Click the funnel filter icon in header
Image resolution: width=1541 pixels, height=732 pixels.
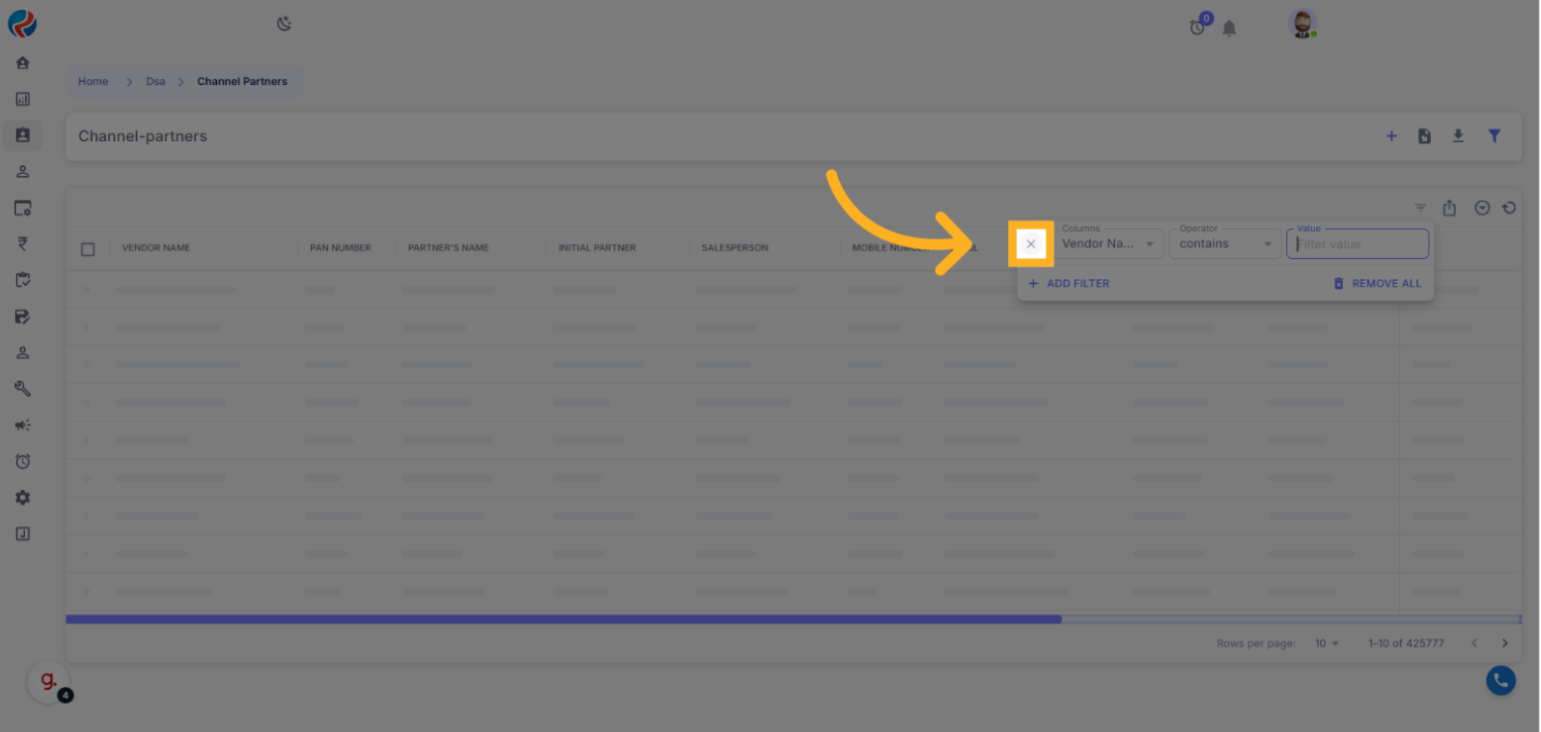click(x=1494, y=136)
